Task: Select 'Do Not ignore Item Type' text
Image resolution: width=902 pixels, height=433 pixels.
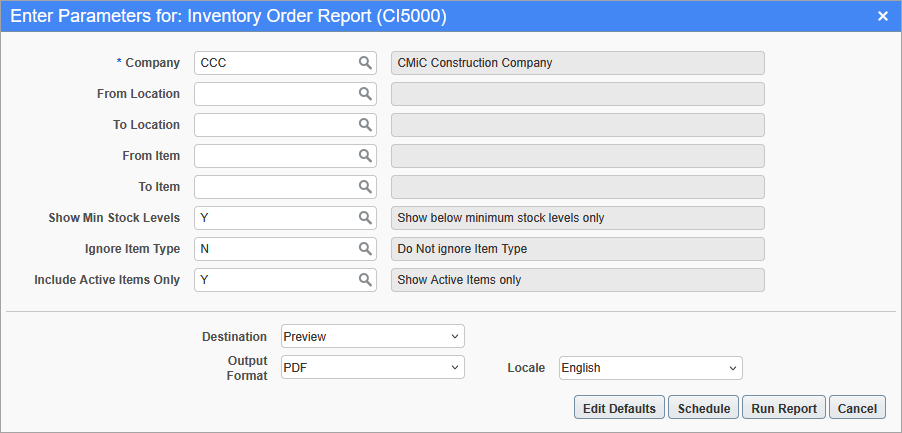Action: (x=462, y=249)
